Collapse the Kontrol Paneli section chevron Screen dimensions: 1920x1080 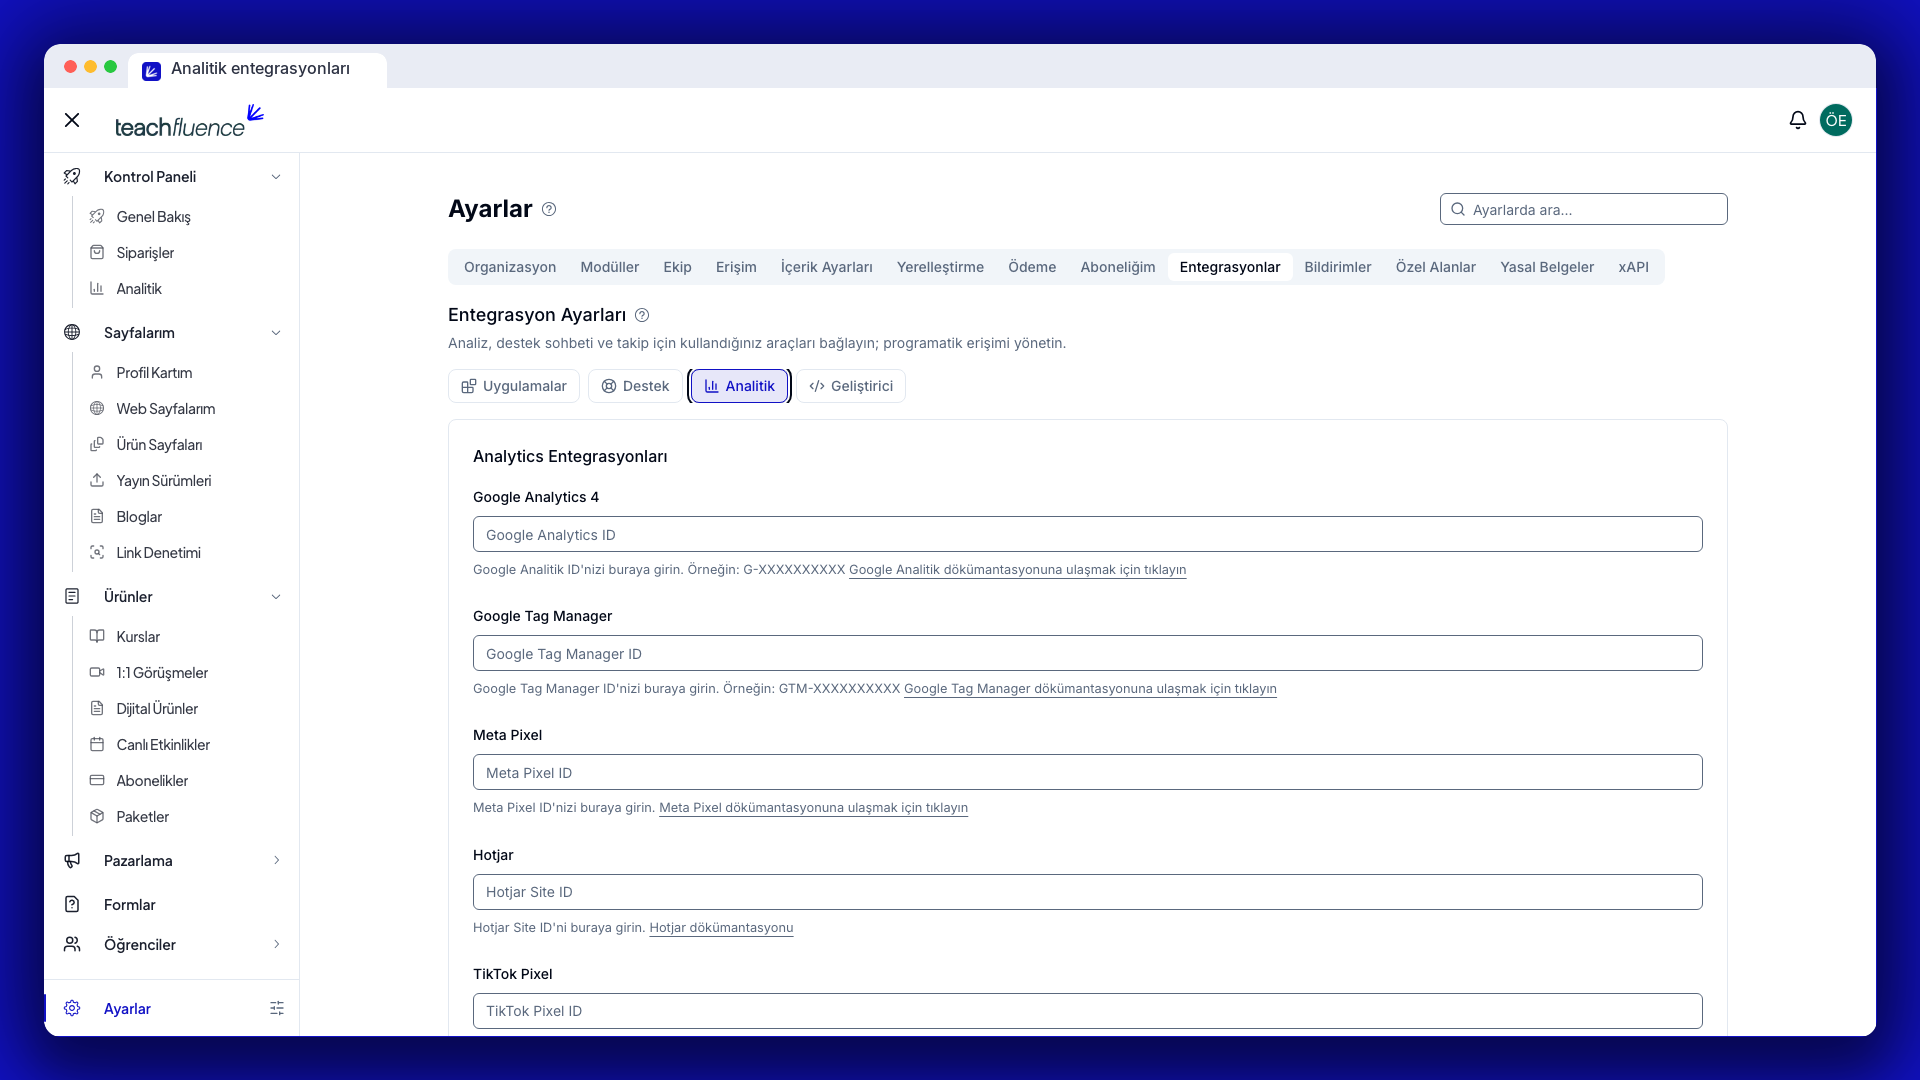276,177
